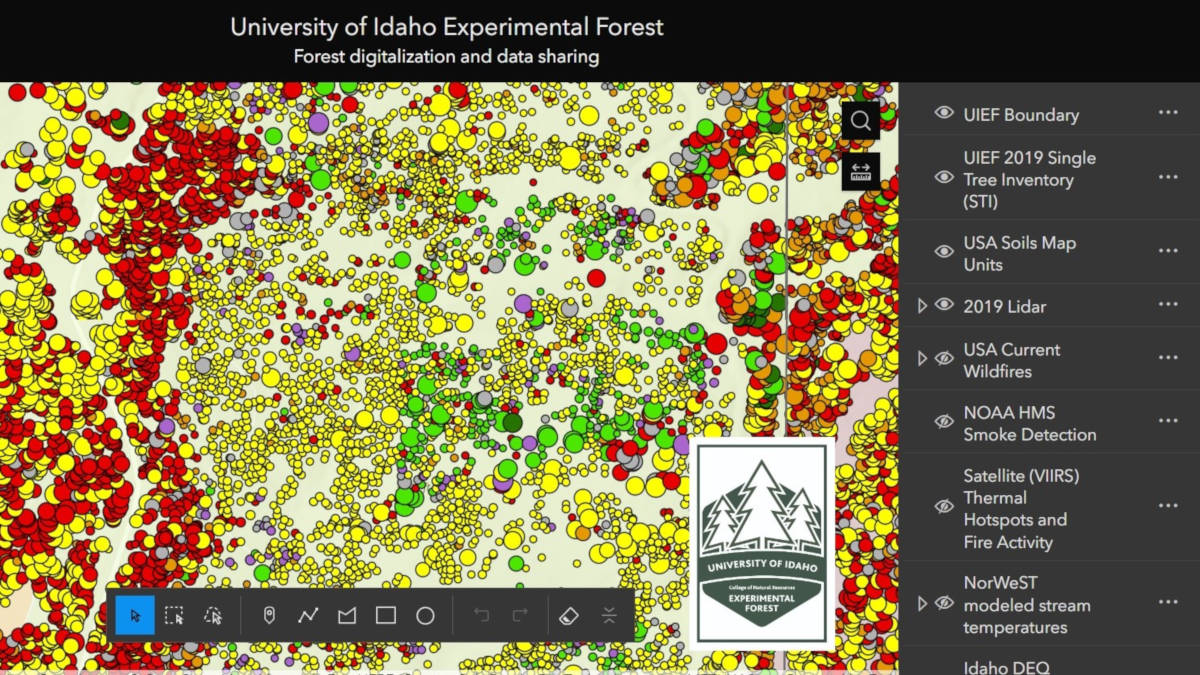The width and height of the screenshot is (1200, 675).
Task: Click the USA Soils Map Units label
Action: click(1019, 254)
